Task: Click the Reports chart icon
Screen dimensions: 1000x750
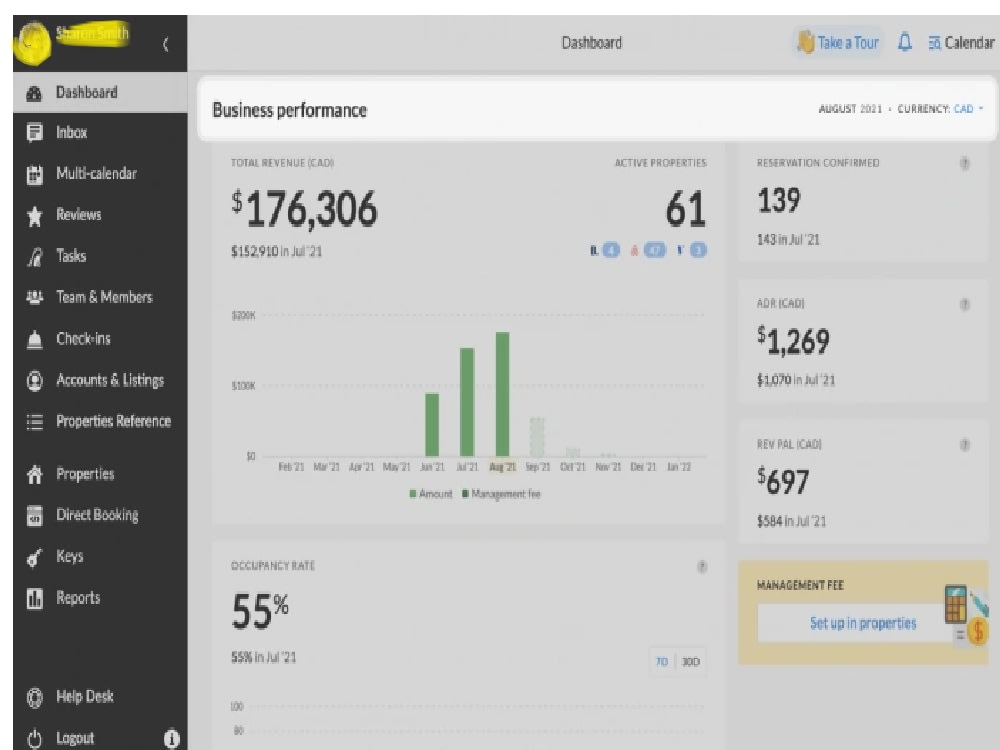Action: (34, 599)
